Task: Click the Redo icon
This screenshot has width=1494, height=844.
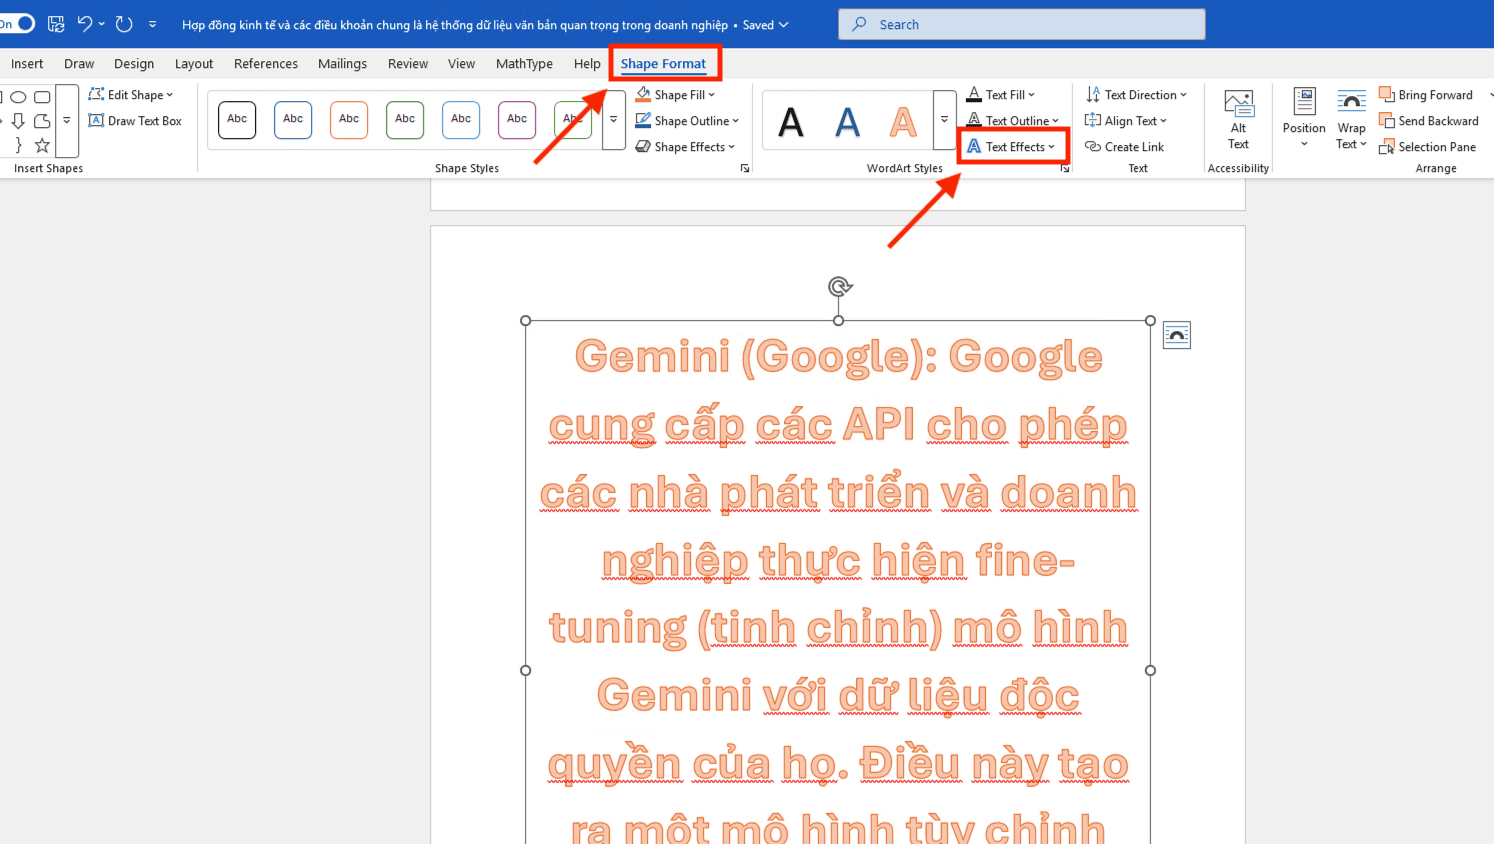Action: (x=124, y=24)
